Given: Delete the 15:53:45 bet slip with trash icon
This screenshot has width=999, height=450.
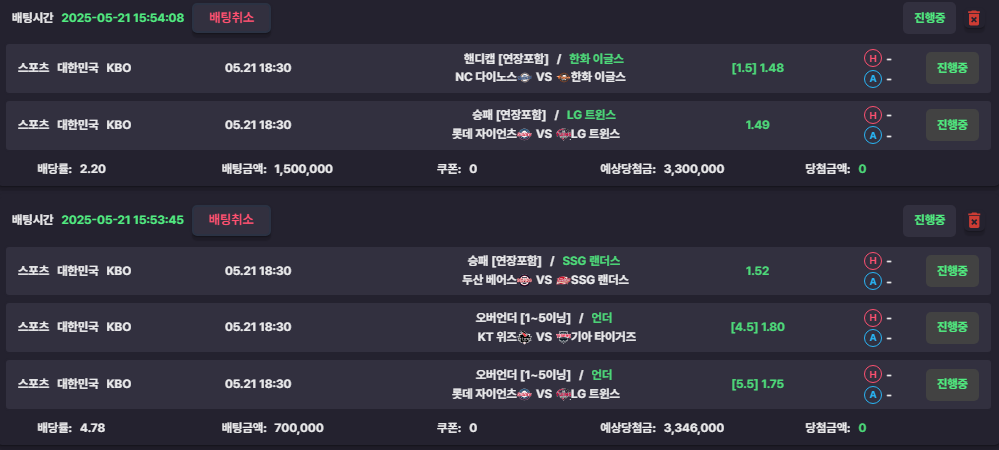Looking at the screenshot, I should [x=974, y=221].
